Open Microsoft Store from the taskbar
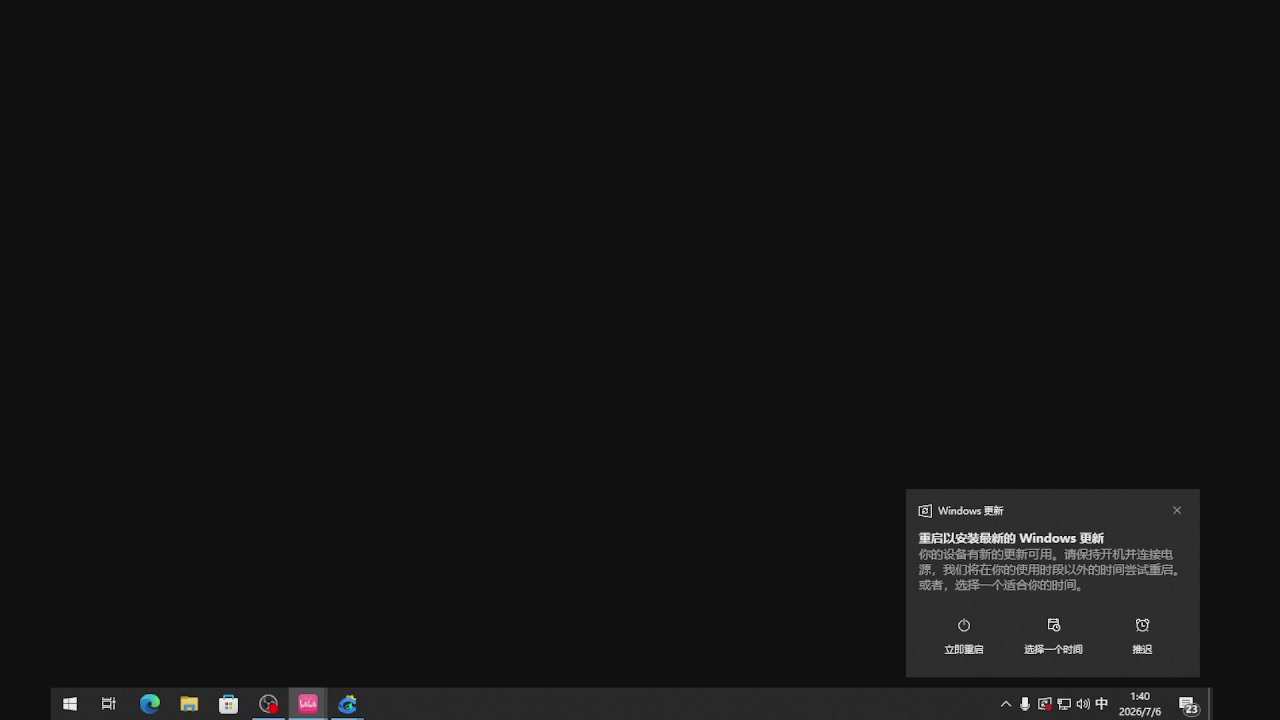The width and height of the screenshot is (1280, 720). point(228,704)
